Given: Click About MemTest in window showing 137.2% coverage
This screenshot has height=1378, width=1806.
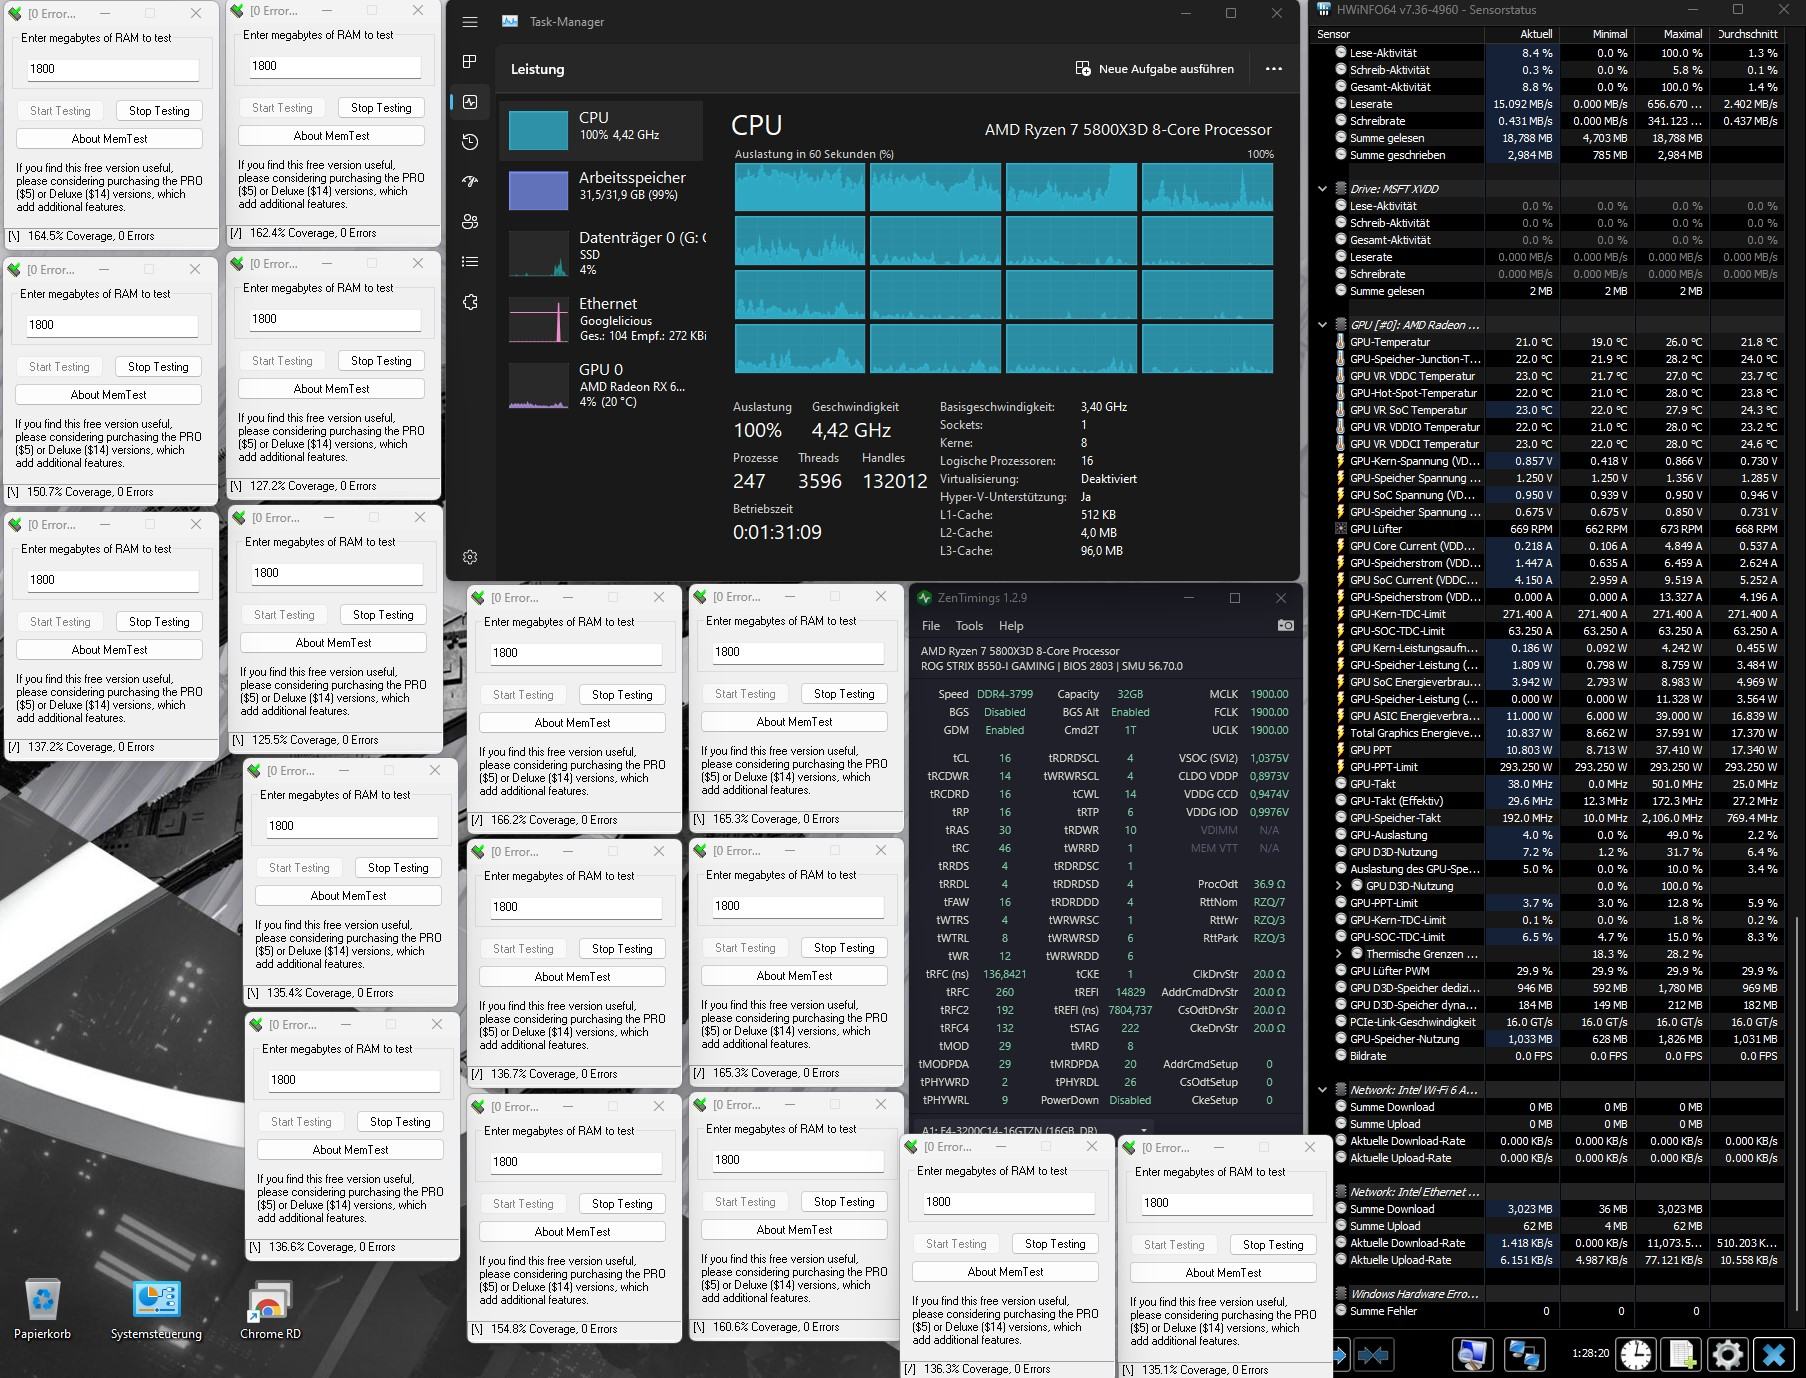Looking at the screenshot, I should pos(109,650).
